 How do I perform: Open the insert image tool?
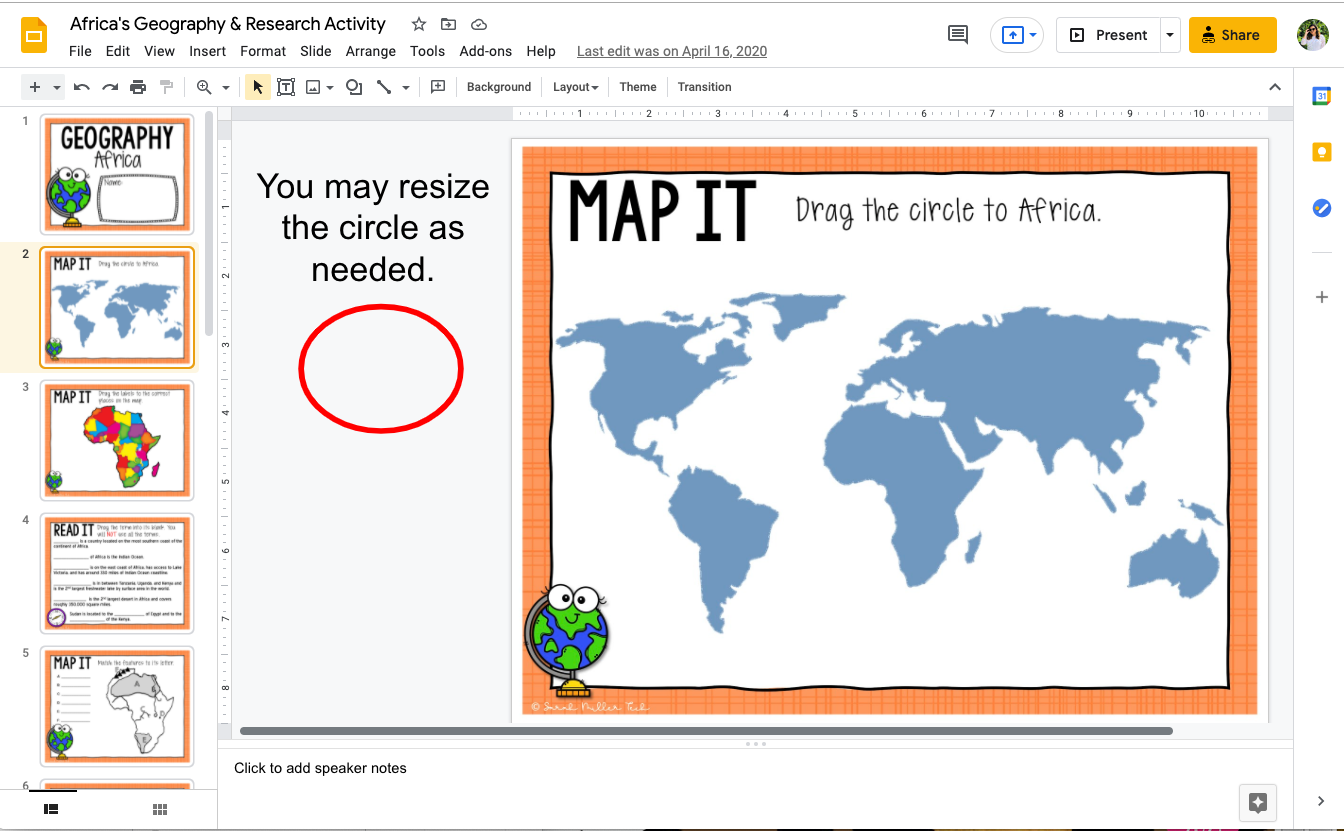313,87
